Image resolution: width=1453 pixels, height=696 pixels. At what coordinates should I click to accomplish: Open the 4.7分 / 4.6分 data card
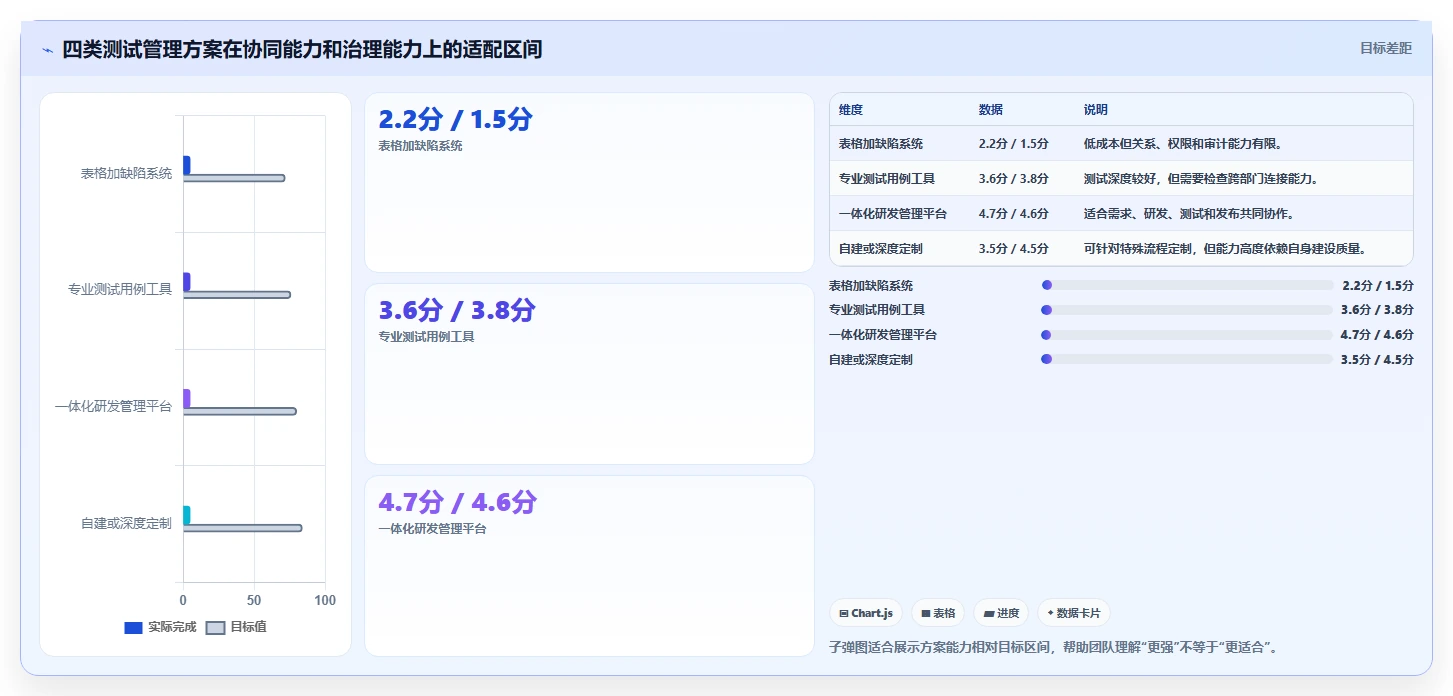[x=589, y=566]
